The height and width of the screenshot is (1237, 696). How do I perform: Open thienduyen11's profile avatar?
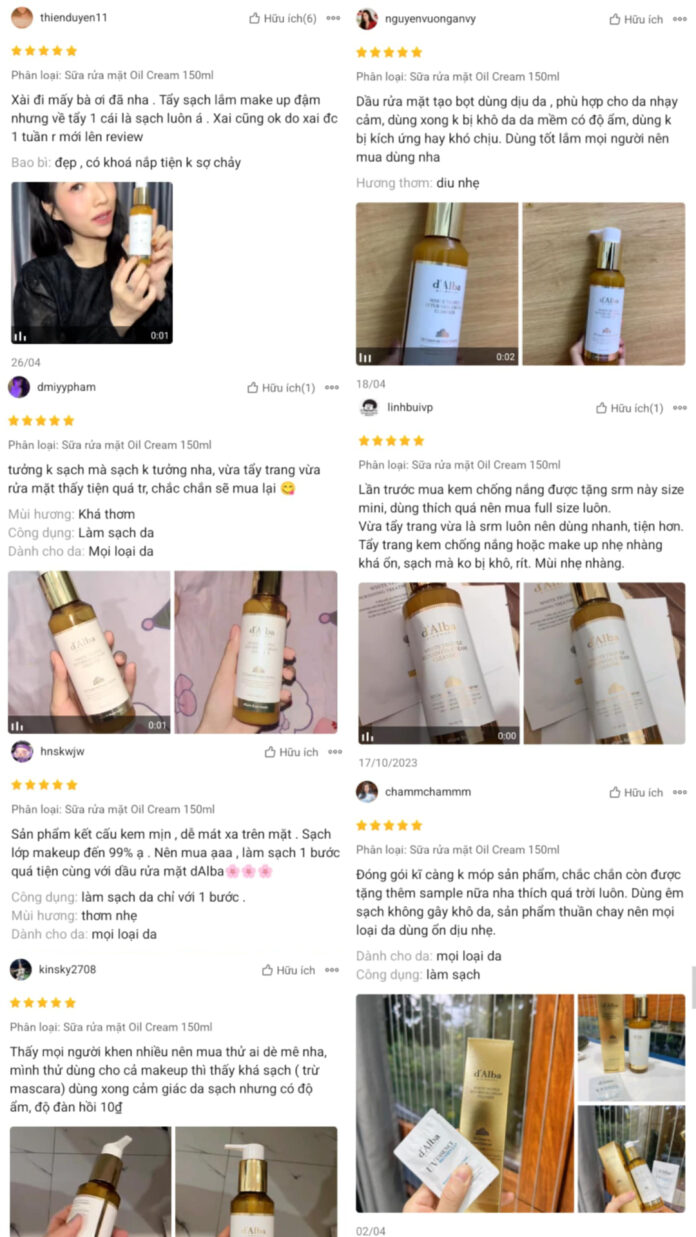(x=21, y=17)
